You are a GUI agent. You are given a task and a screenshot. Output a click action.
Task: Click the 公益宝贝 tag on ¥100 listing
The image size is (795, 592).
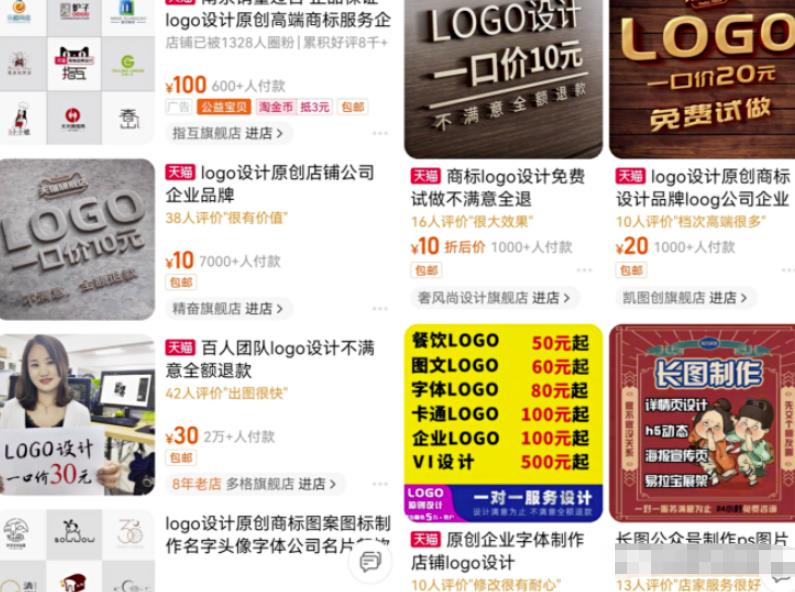click(x=224, y=107)
